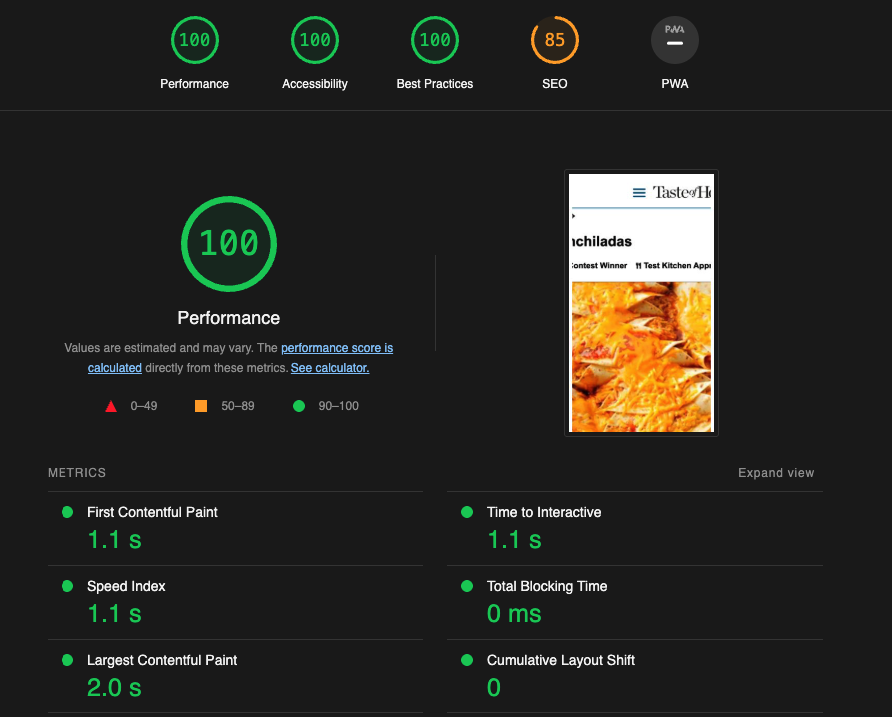Click green status dot beside Total Blocking Time
892x717 pixels.
tap(467, 586)
